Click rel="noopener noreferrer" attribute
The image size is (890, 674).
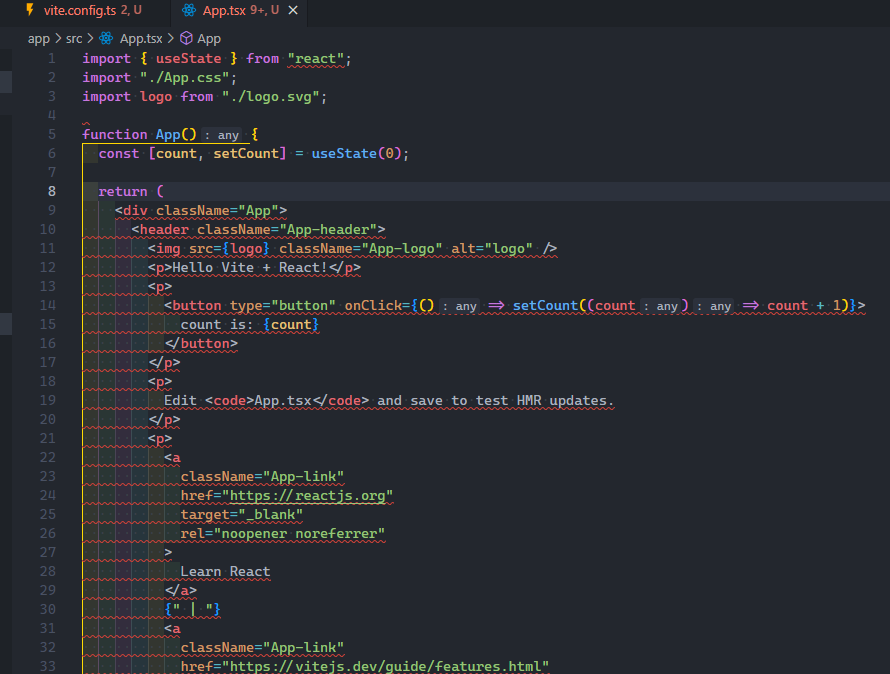tap(283, 534)
